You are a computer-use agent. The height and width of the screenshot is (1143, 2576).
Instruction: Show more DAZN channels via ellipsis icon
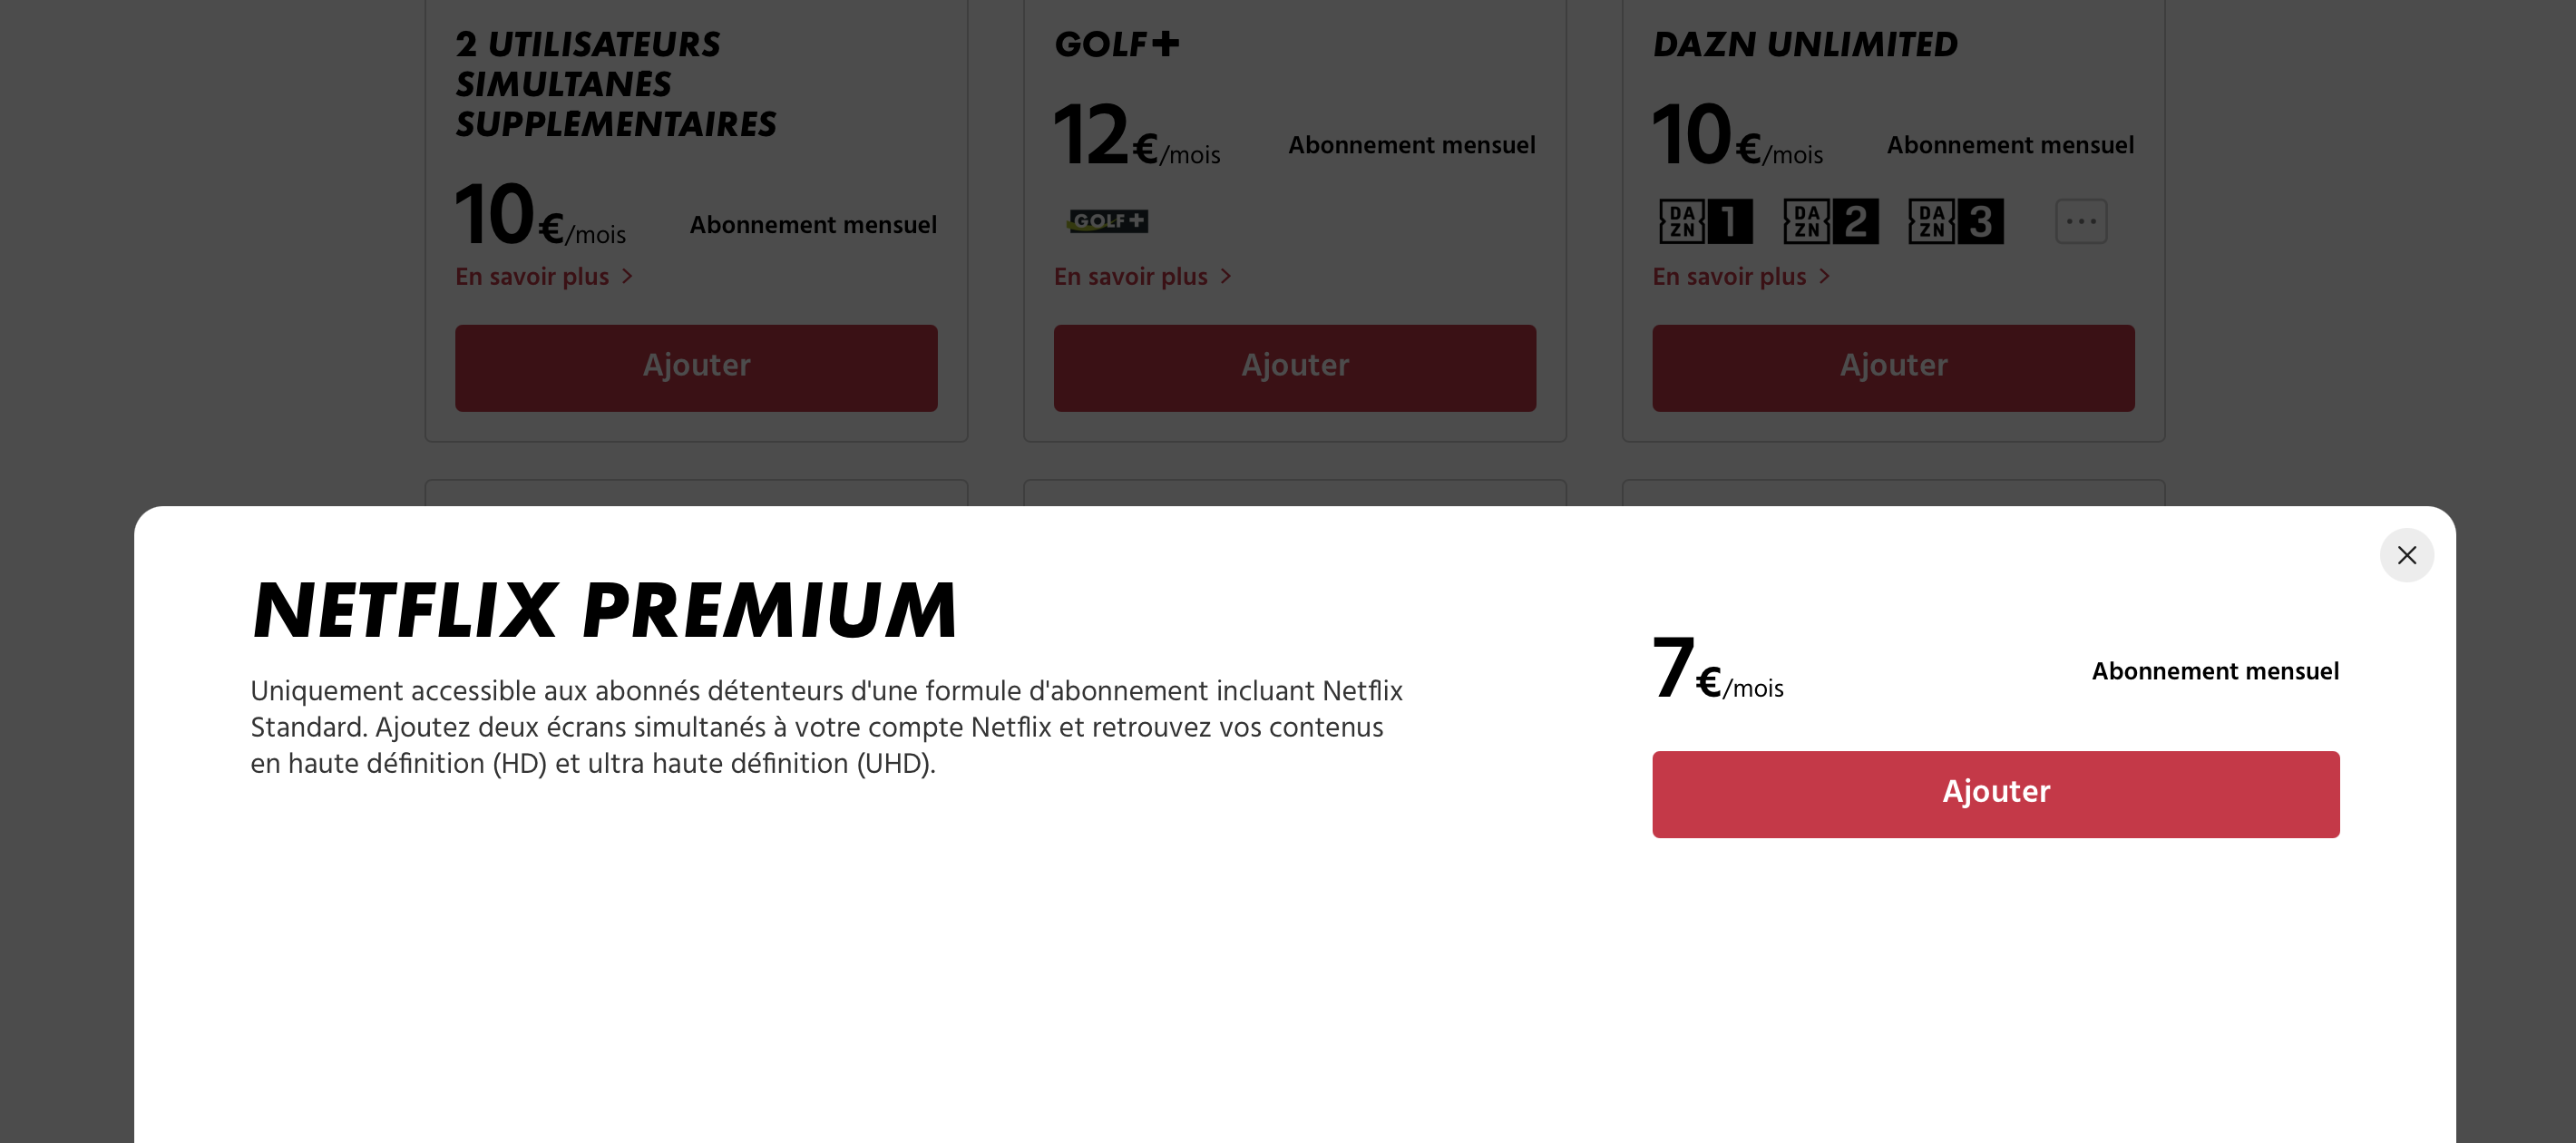[2081, 221]
